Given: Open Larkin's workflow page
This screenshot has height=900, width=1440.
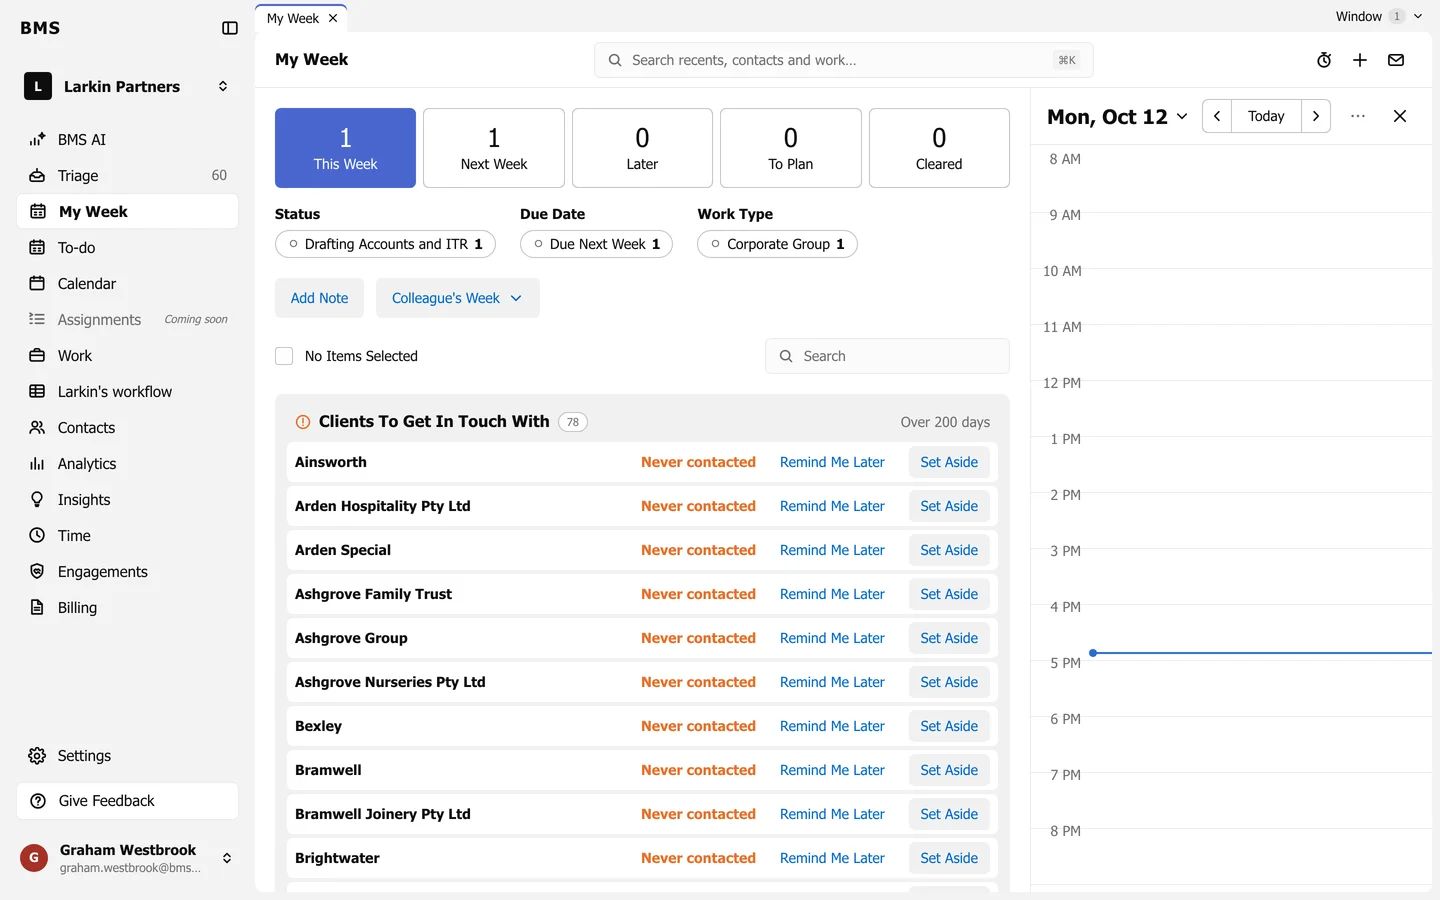Looking at the screenshot, I should (127, 392).
